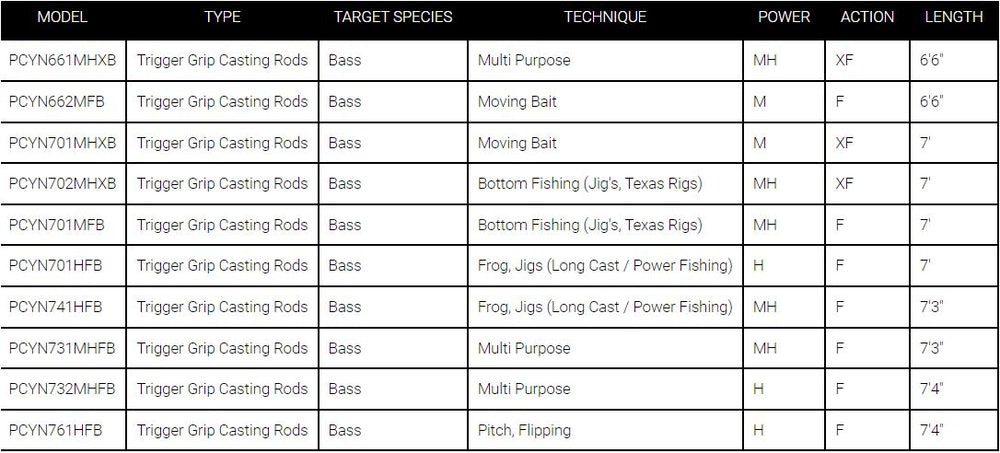
Task: Click the PCYN731MHFB model cell
Action: point(59,348)
